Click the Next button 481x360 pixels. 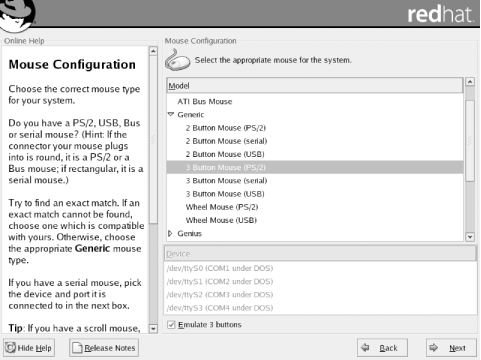coord(451,348)
